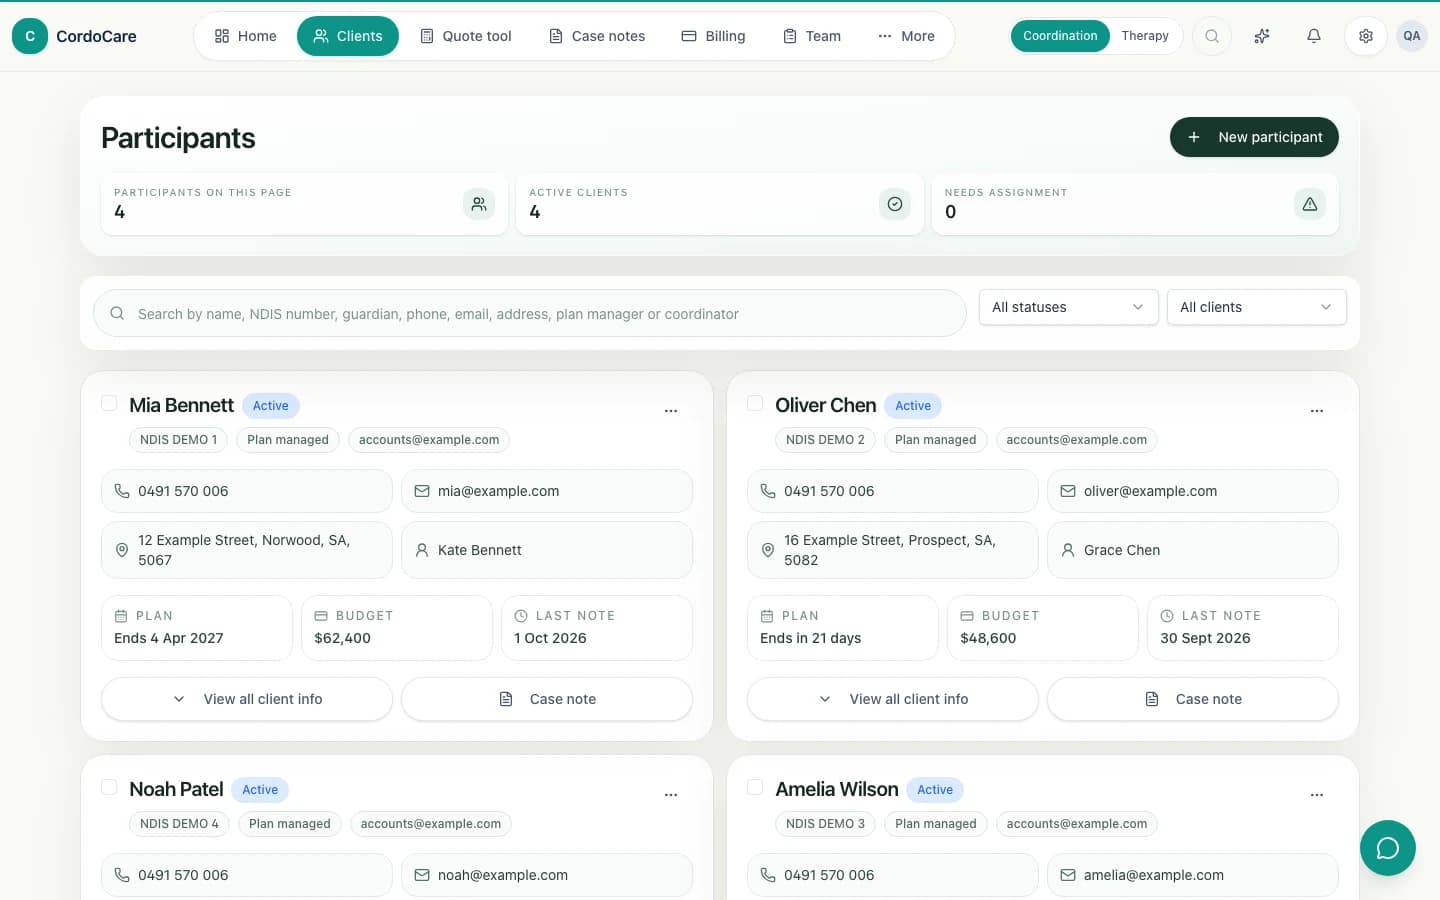Click Kate Bennett guardian entry

coord(547,550)
